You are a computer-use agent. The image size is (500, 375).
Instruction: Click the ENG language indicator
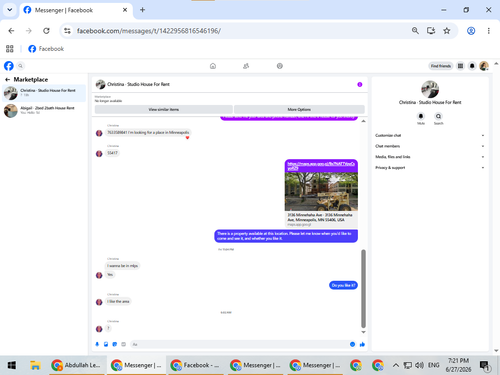pos(433,365)
